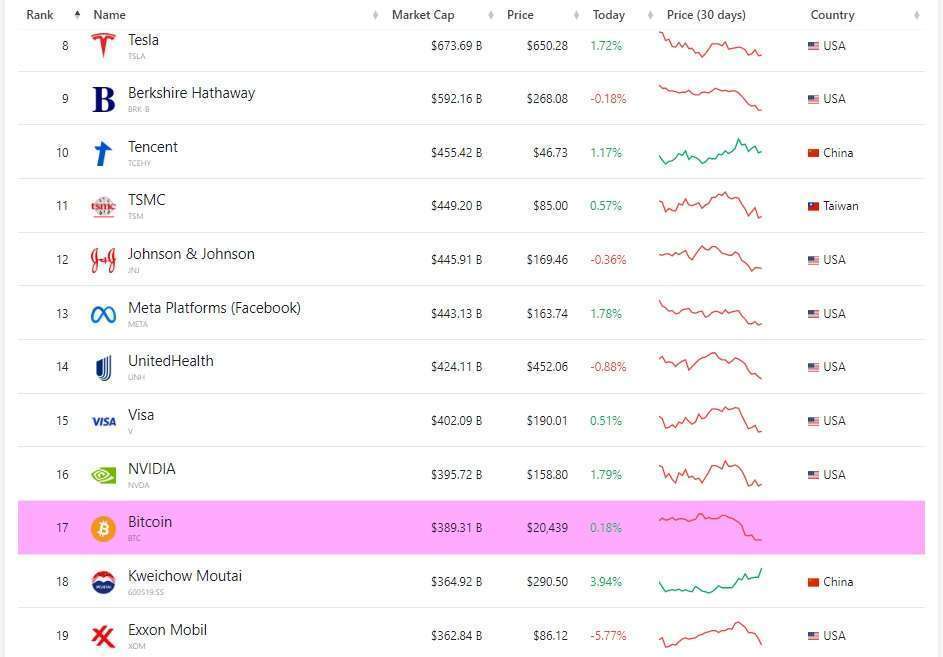Viewport: 943px width, 657px height.
Task: Click the Tencent logo icon
Action: (x=103, y=153)
